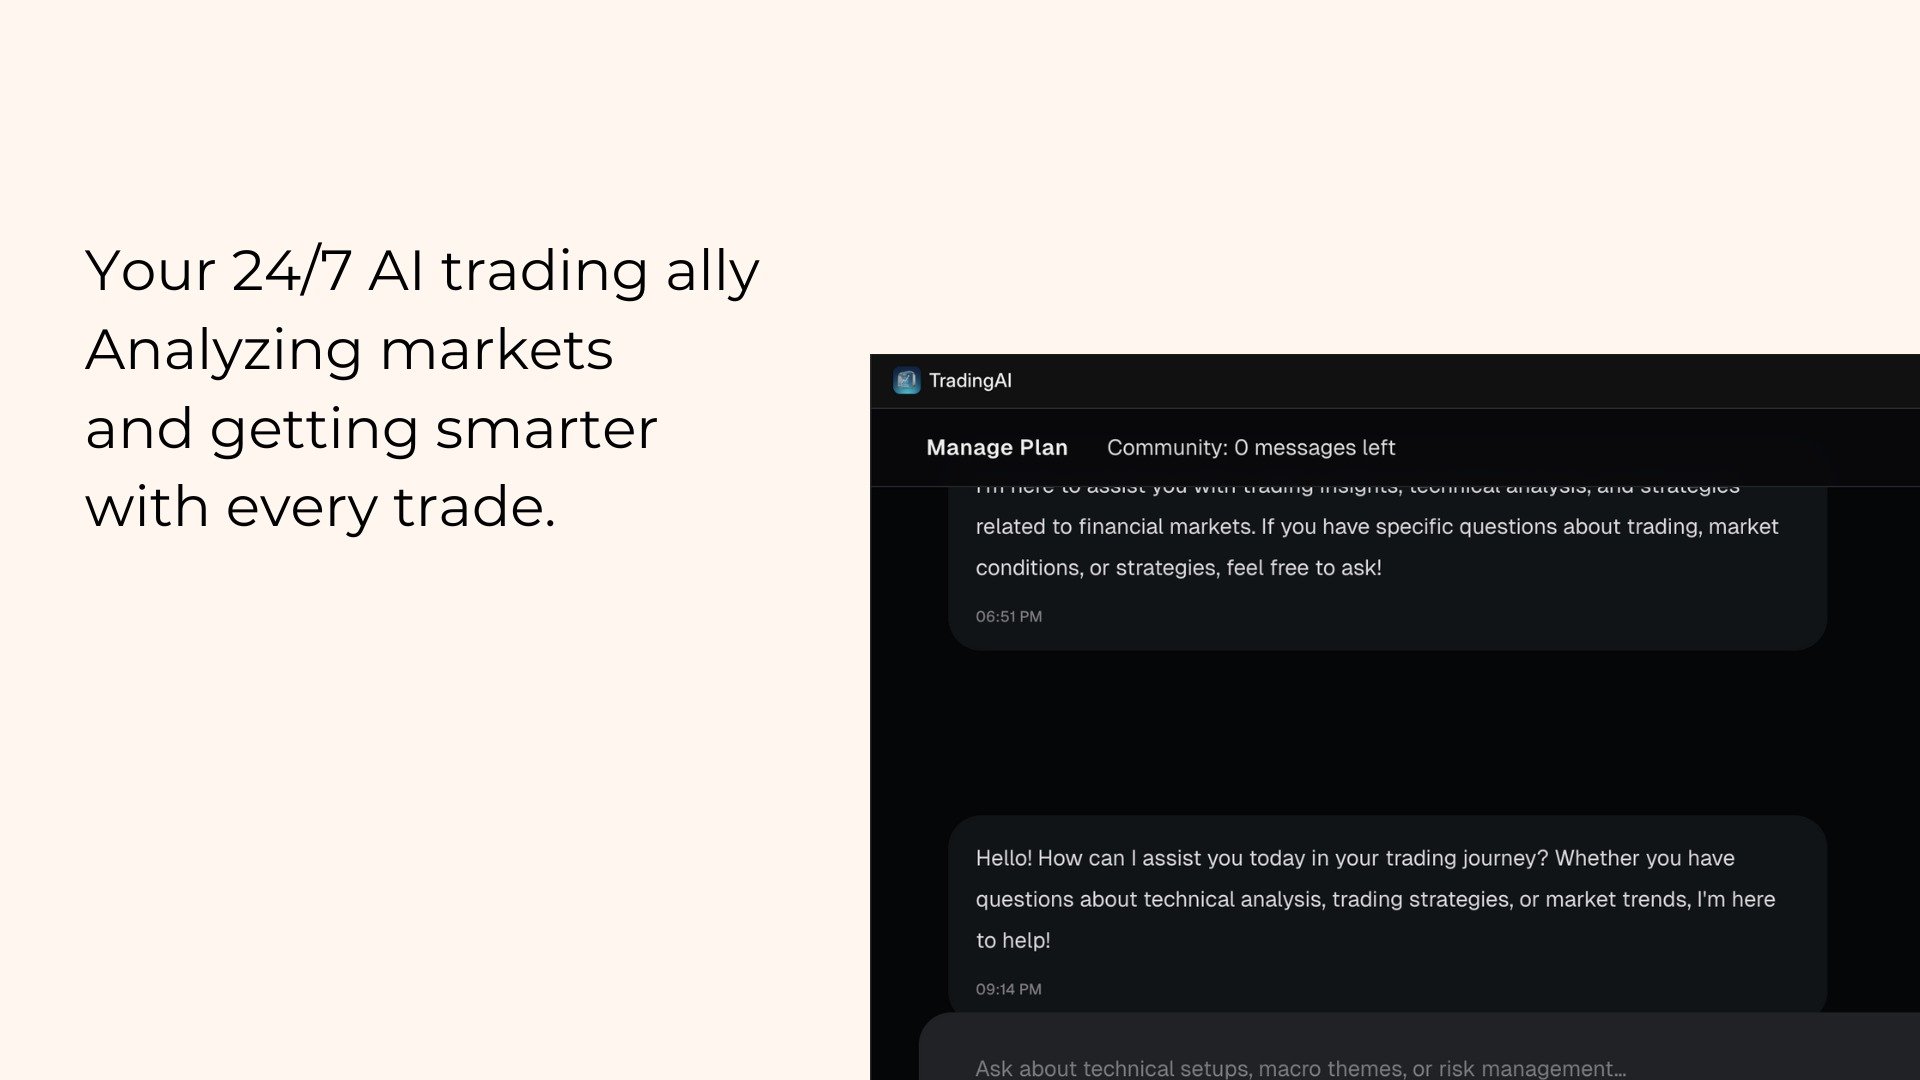Click the partially hidden top message line
Viewport: 1920px width, 1080px height.
pos(1356,490)
